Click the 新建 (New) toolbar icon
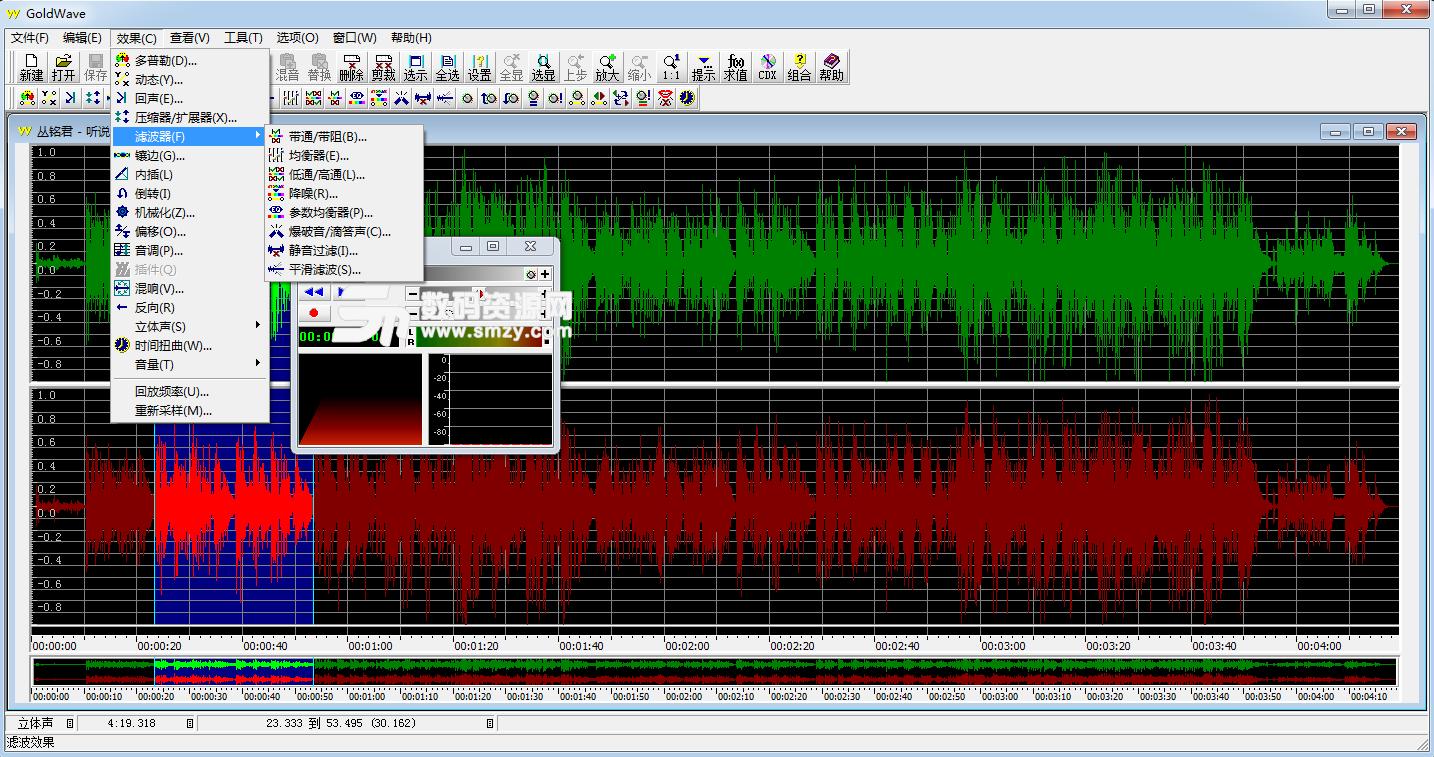Image resolution: width=1434 pixels, height=757 pixels. tap(32, 67)
